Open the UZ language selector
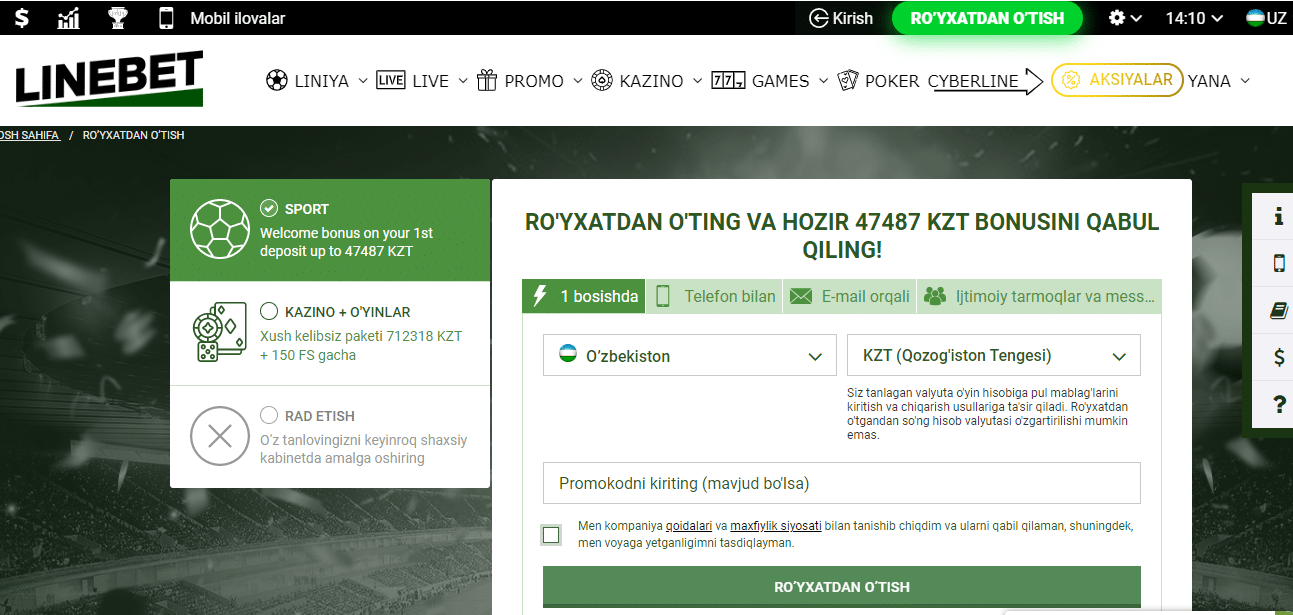The image size is (1293, 615). (x=1266, y=18)
